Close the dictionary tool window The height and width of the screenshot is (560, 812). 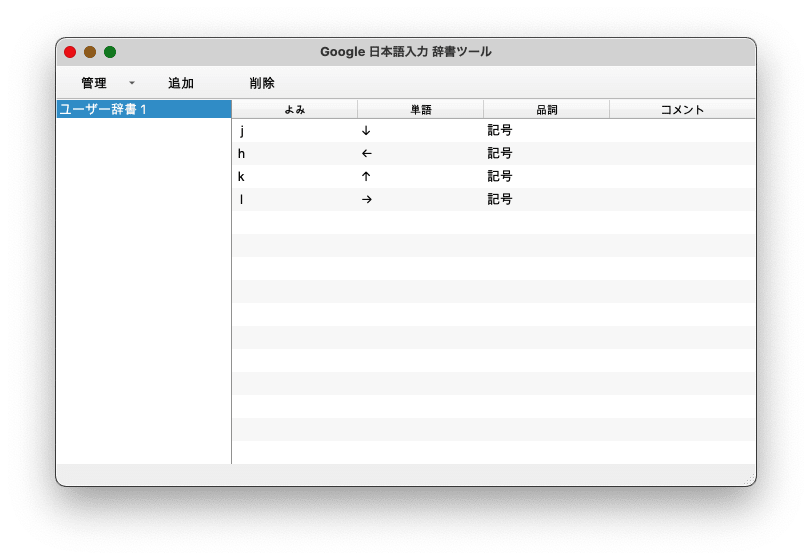click(70, 52)
